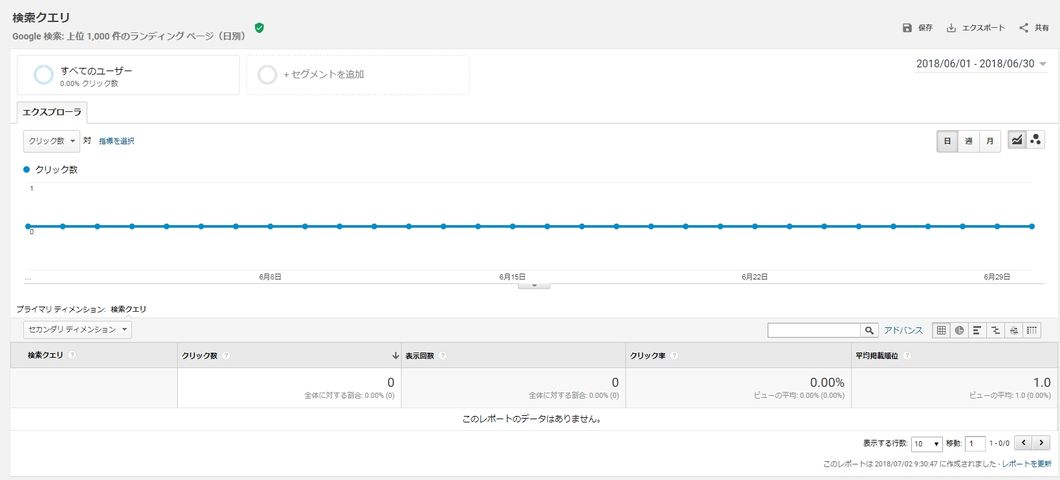Select the エクスプローラ tab

(51, 112)
